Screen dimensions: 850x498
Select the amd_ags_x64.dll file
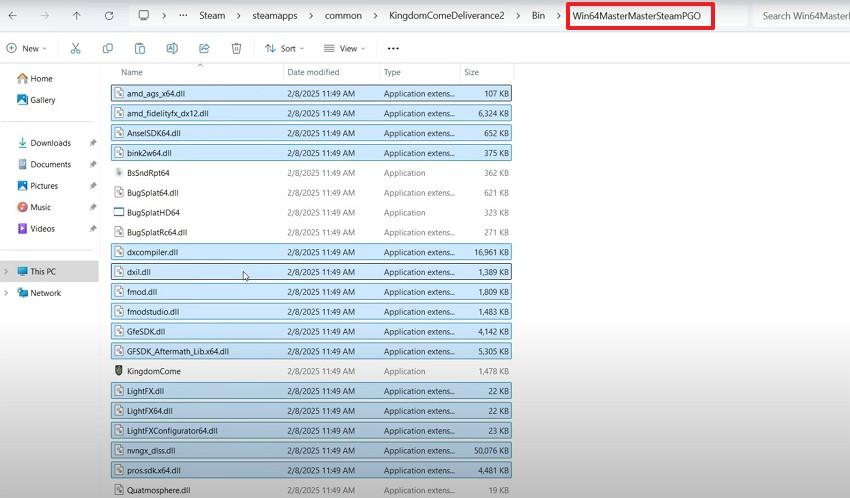tap(311, 93)
